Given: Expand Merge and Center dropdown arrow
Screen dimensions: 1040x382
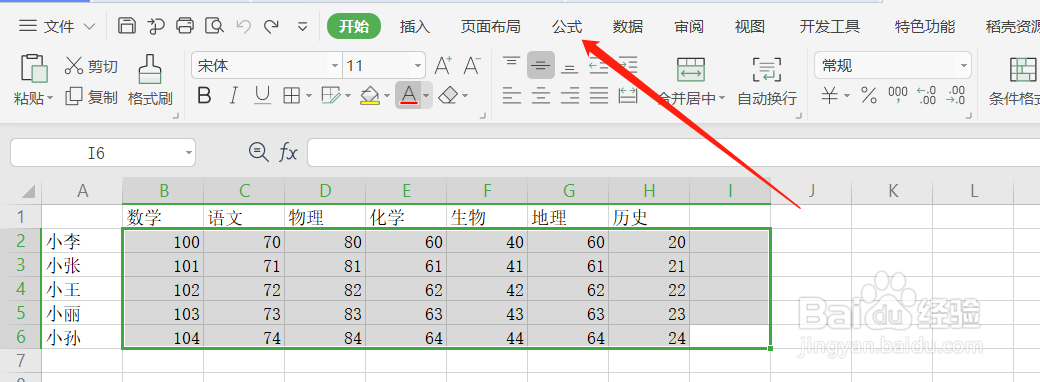Looking at the screenshot, I should click(x=722, y=99).
